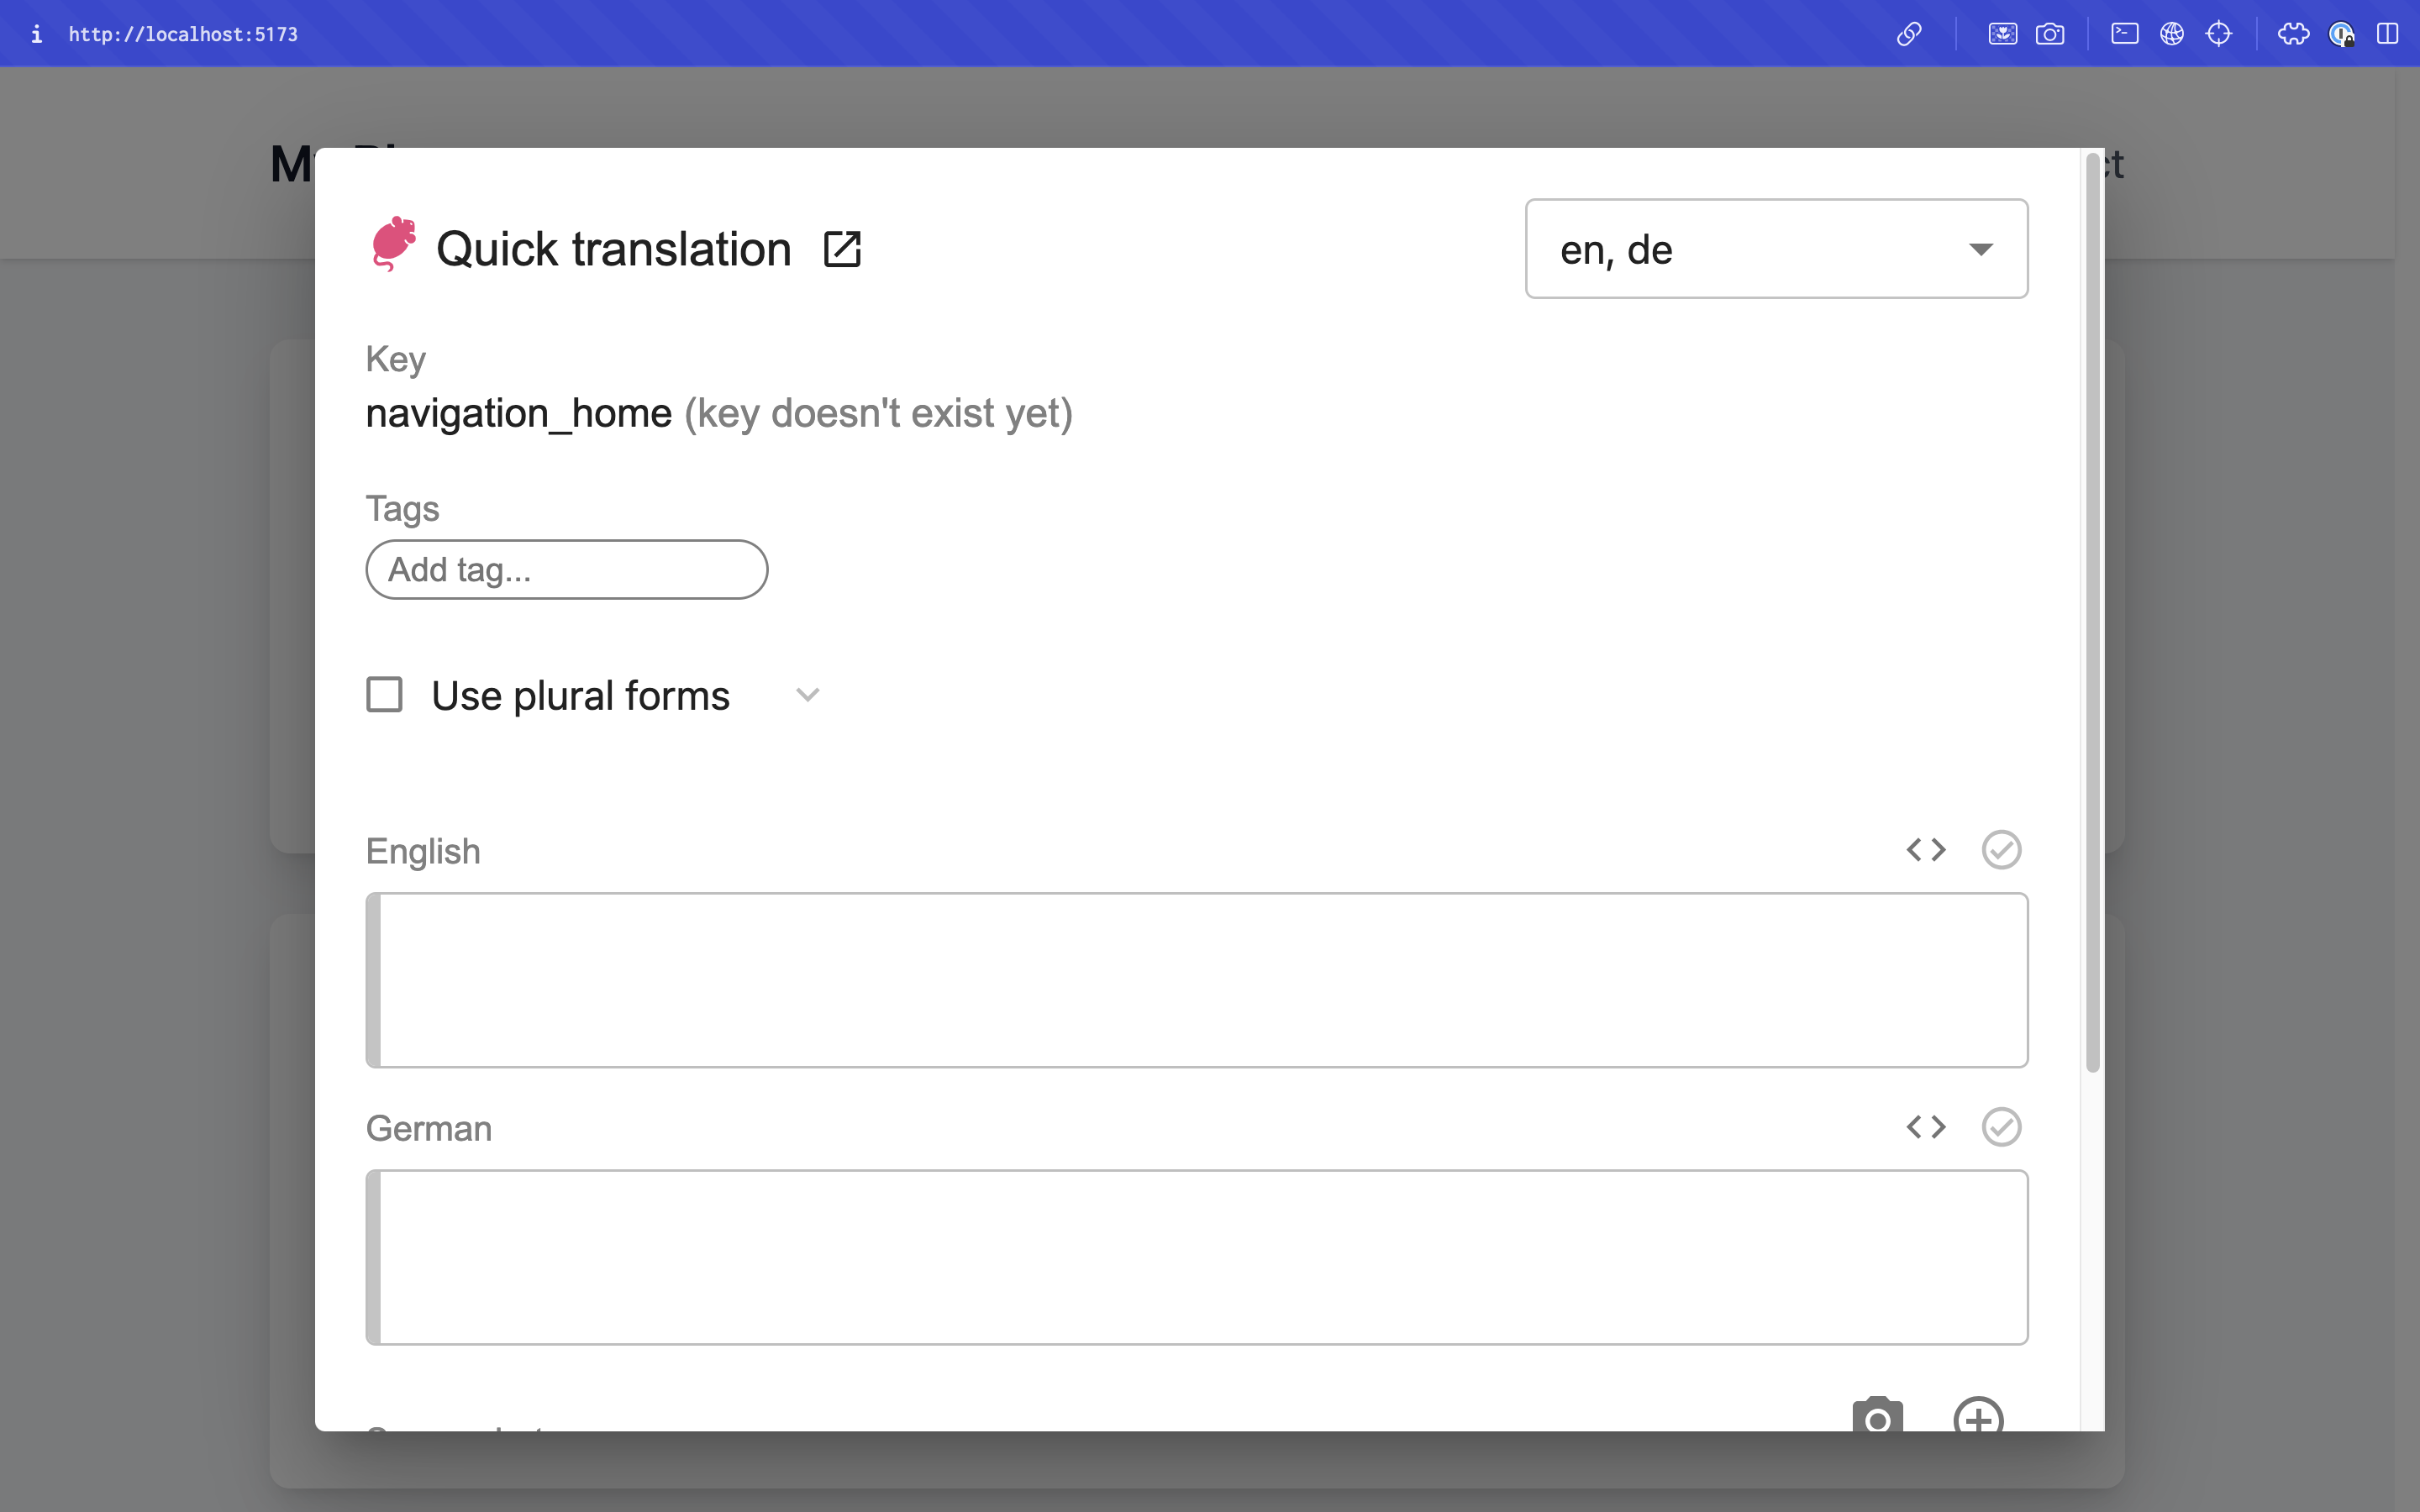Open the code editor icon for English
The height and width of the screenshot is (1512, 2420).
pos(1925,849)
